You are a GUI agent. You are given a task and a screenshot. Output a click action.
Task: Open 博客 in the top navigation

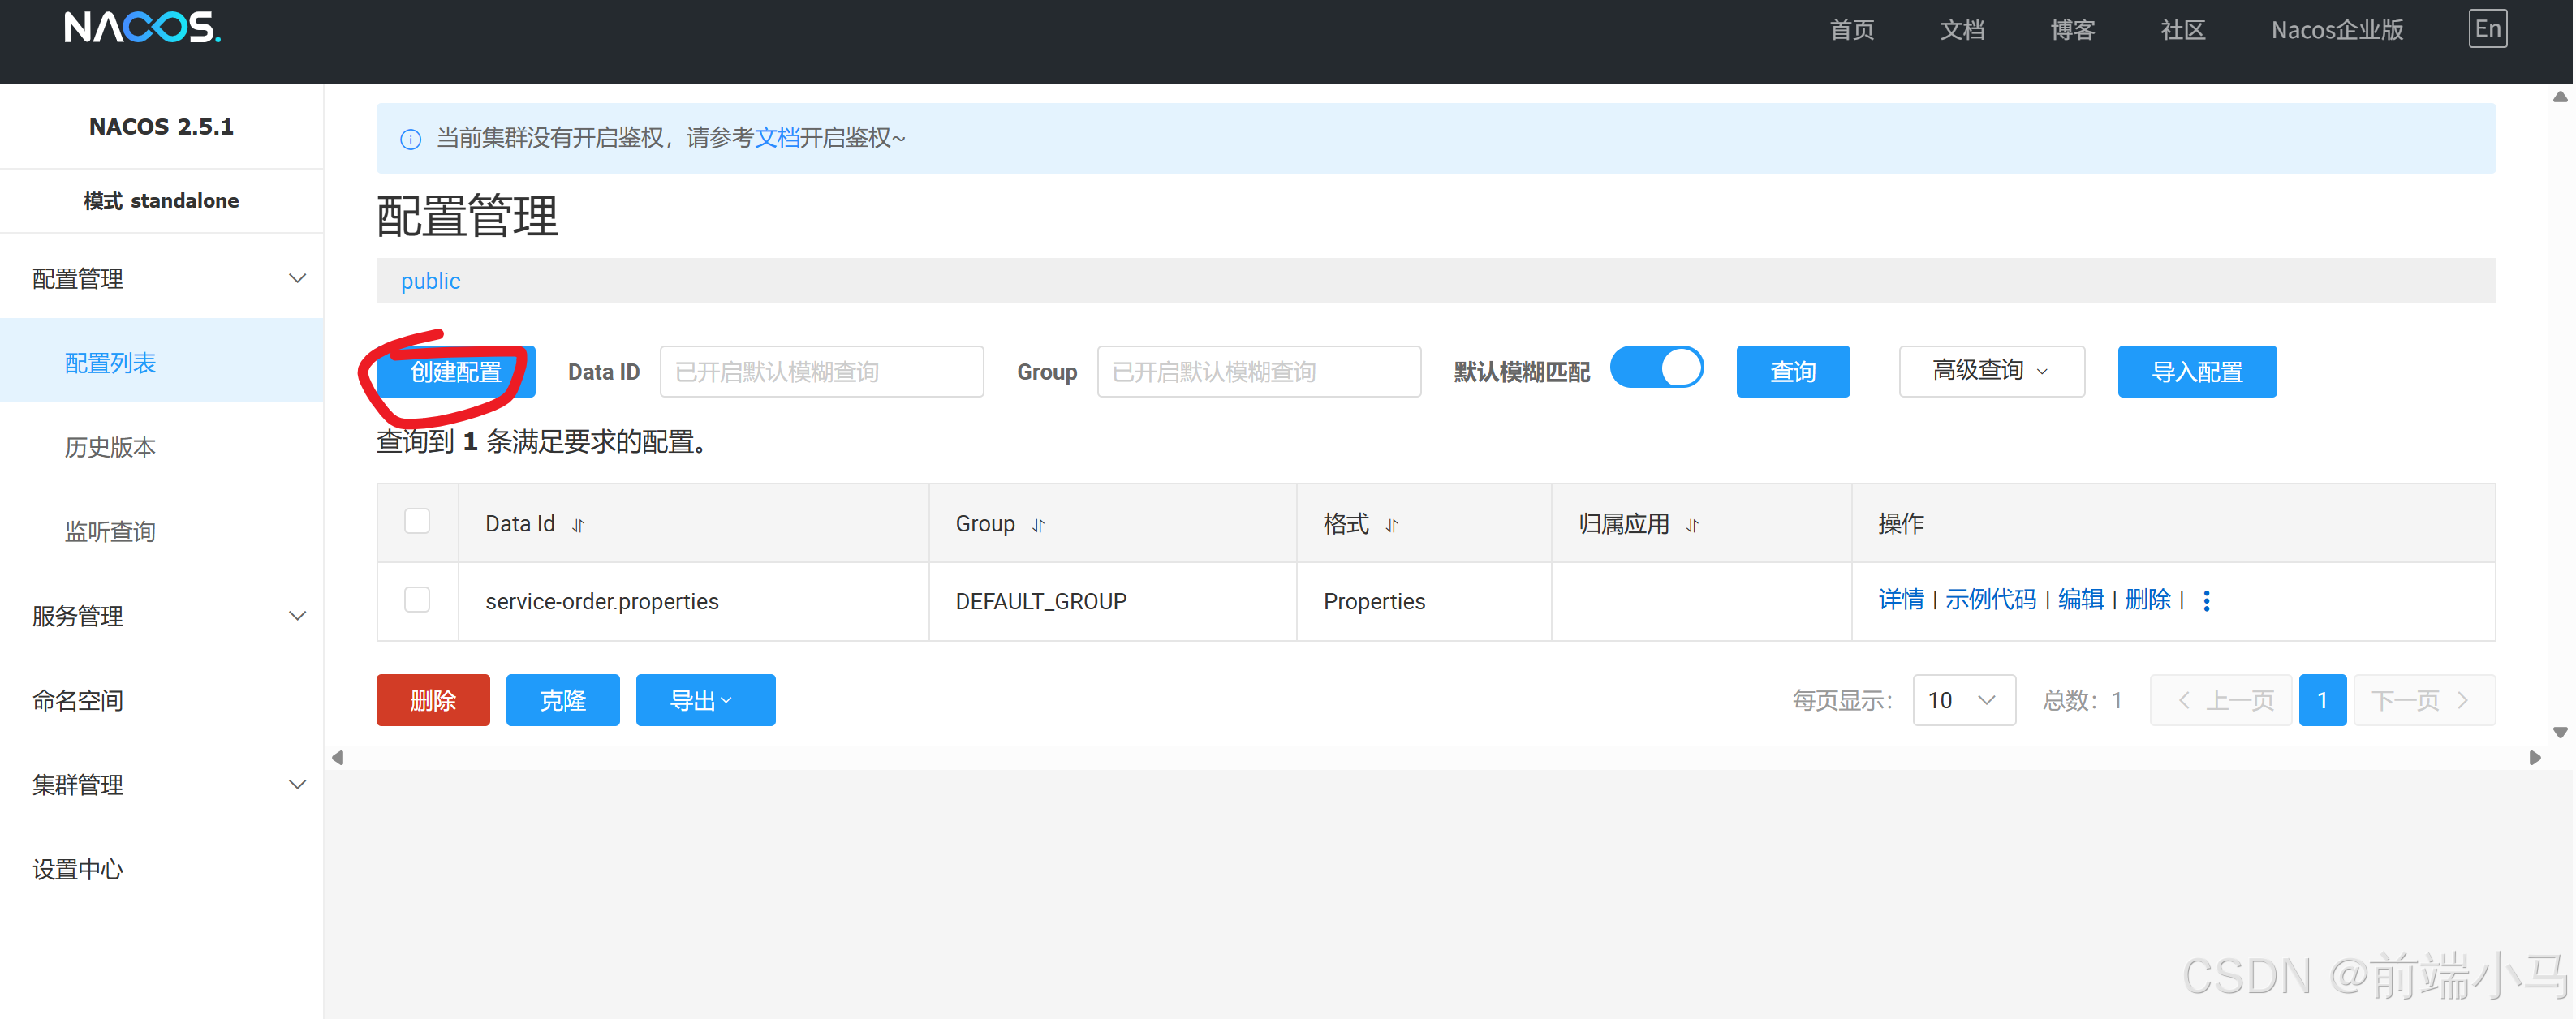(x=2072, y=30)
